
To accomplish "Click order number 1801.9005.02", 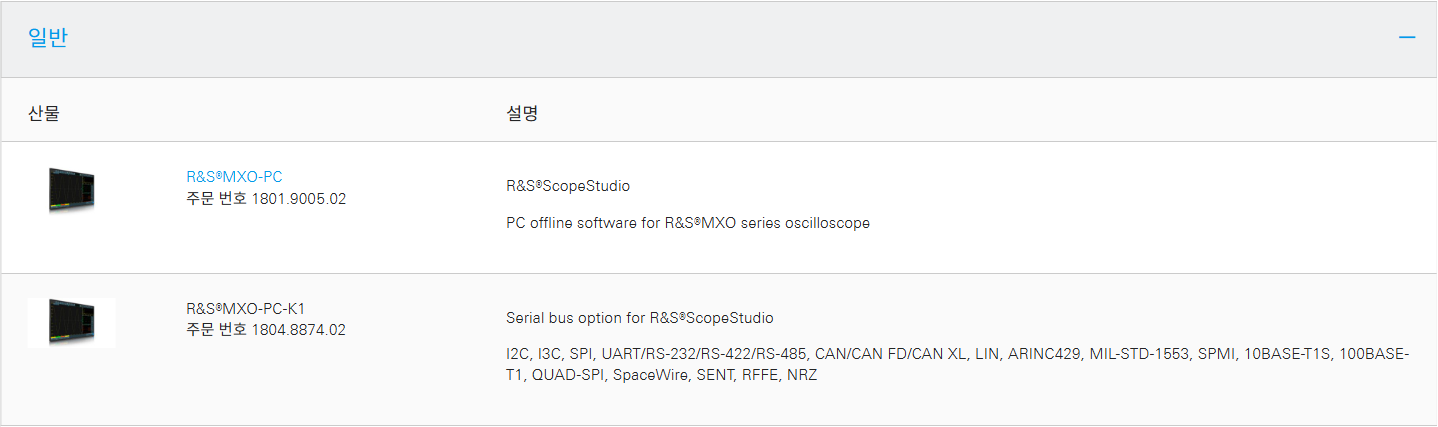I will click(297, 198).
